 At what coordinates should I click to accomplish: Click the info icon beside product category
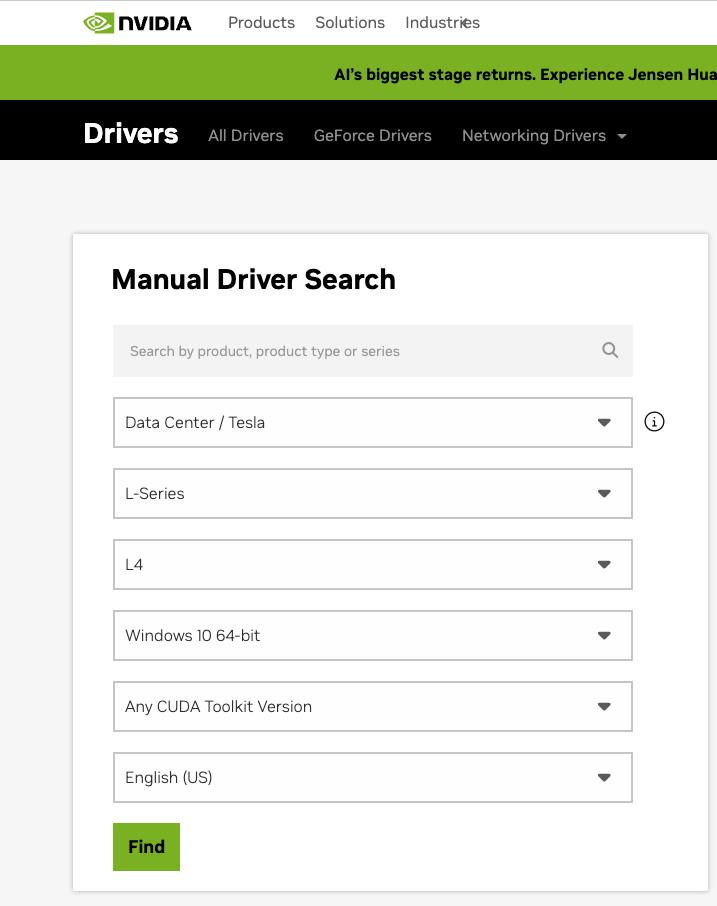point(654,422)
